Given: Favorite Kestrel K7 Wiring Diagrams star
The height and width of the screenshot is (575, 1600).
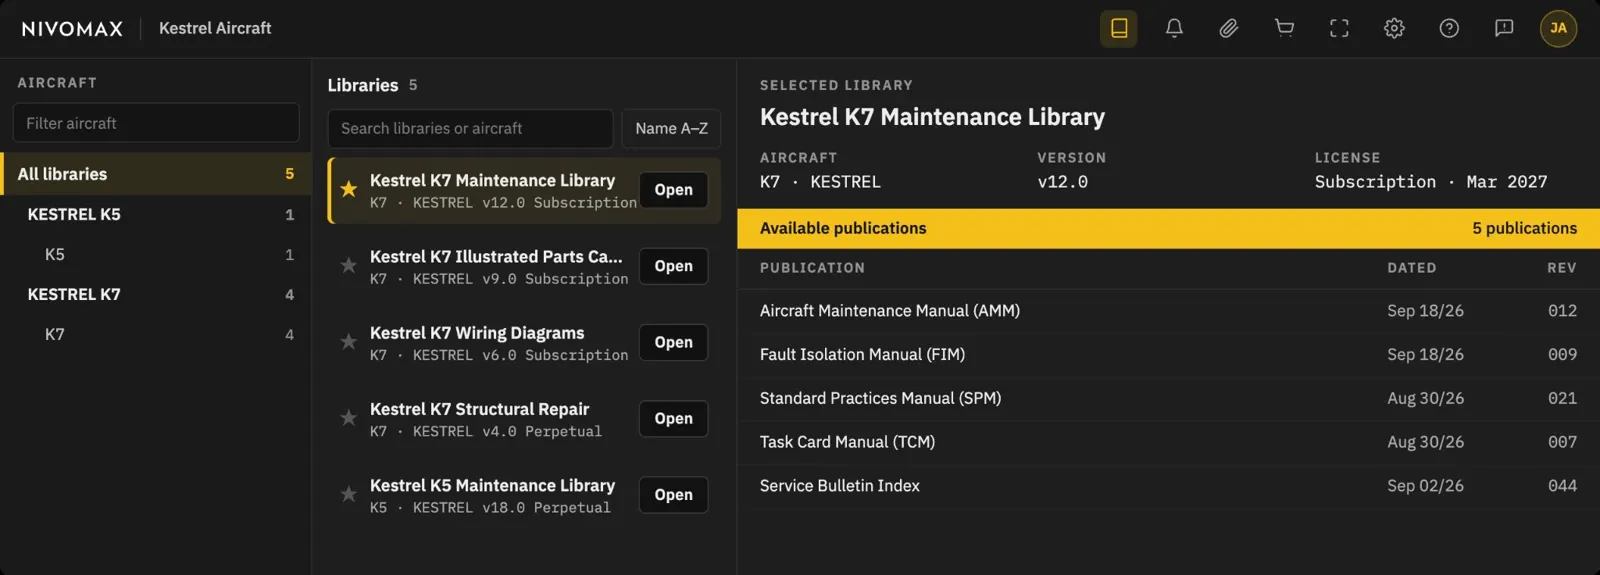Looking at the screenshot, I should [x=349, y=341].
